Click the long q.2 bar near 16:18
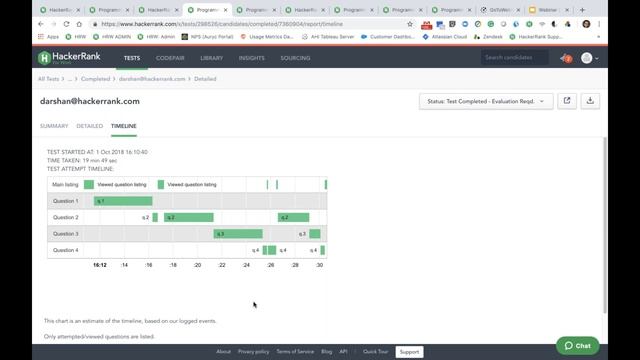The width and height of the screenshot is (640, 360). point(189,217)
